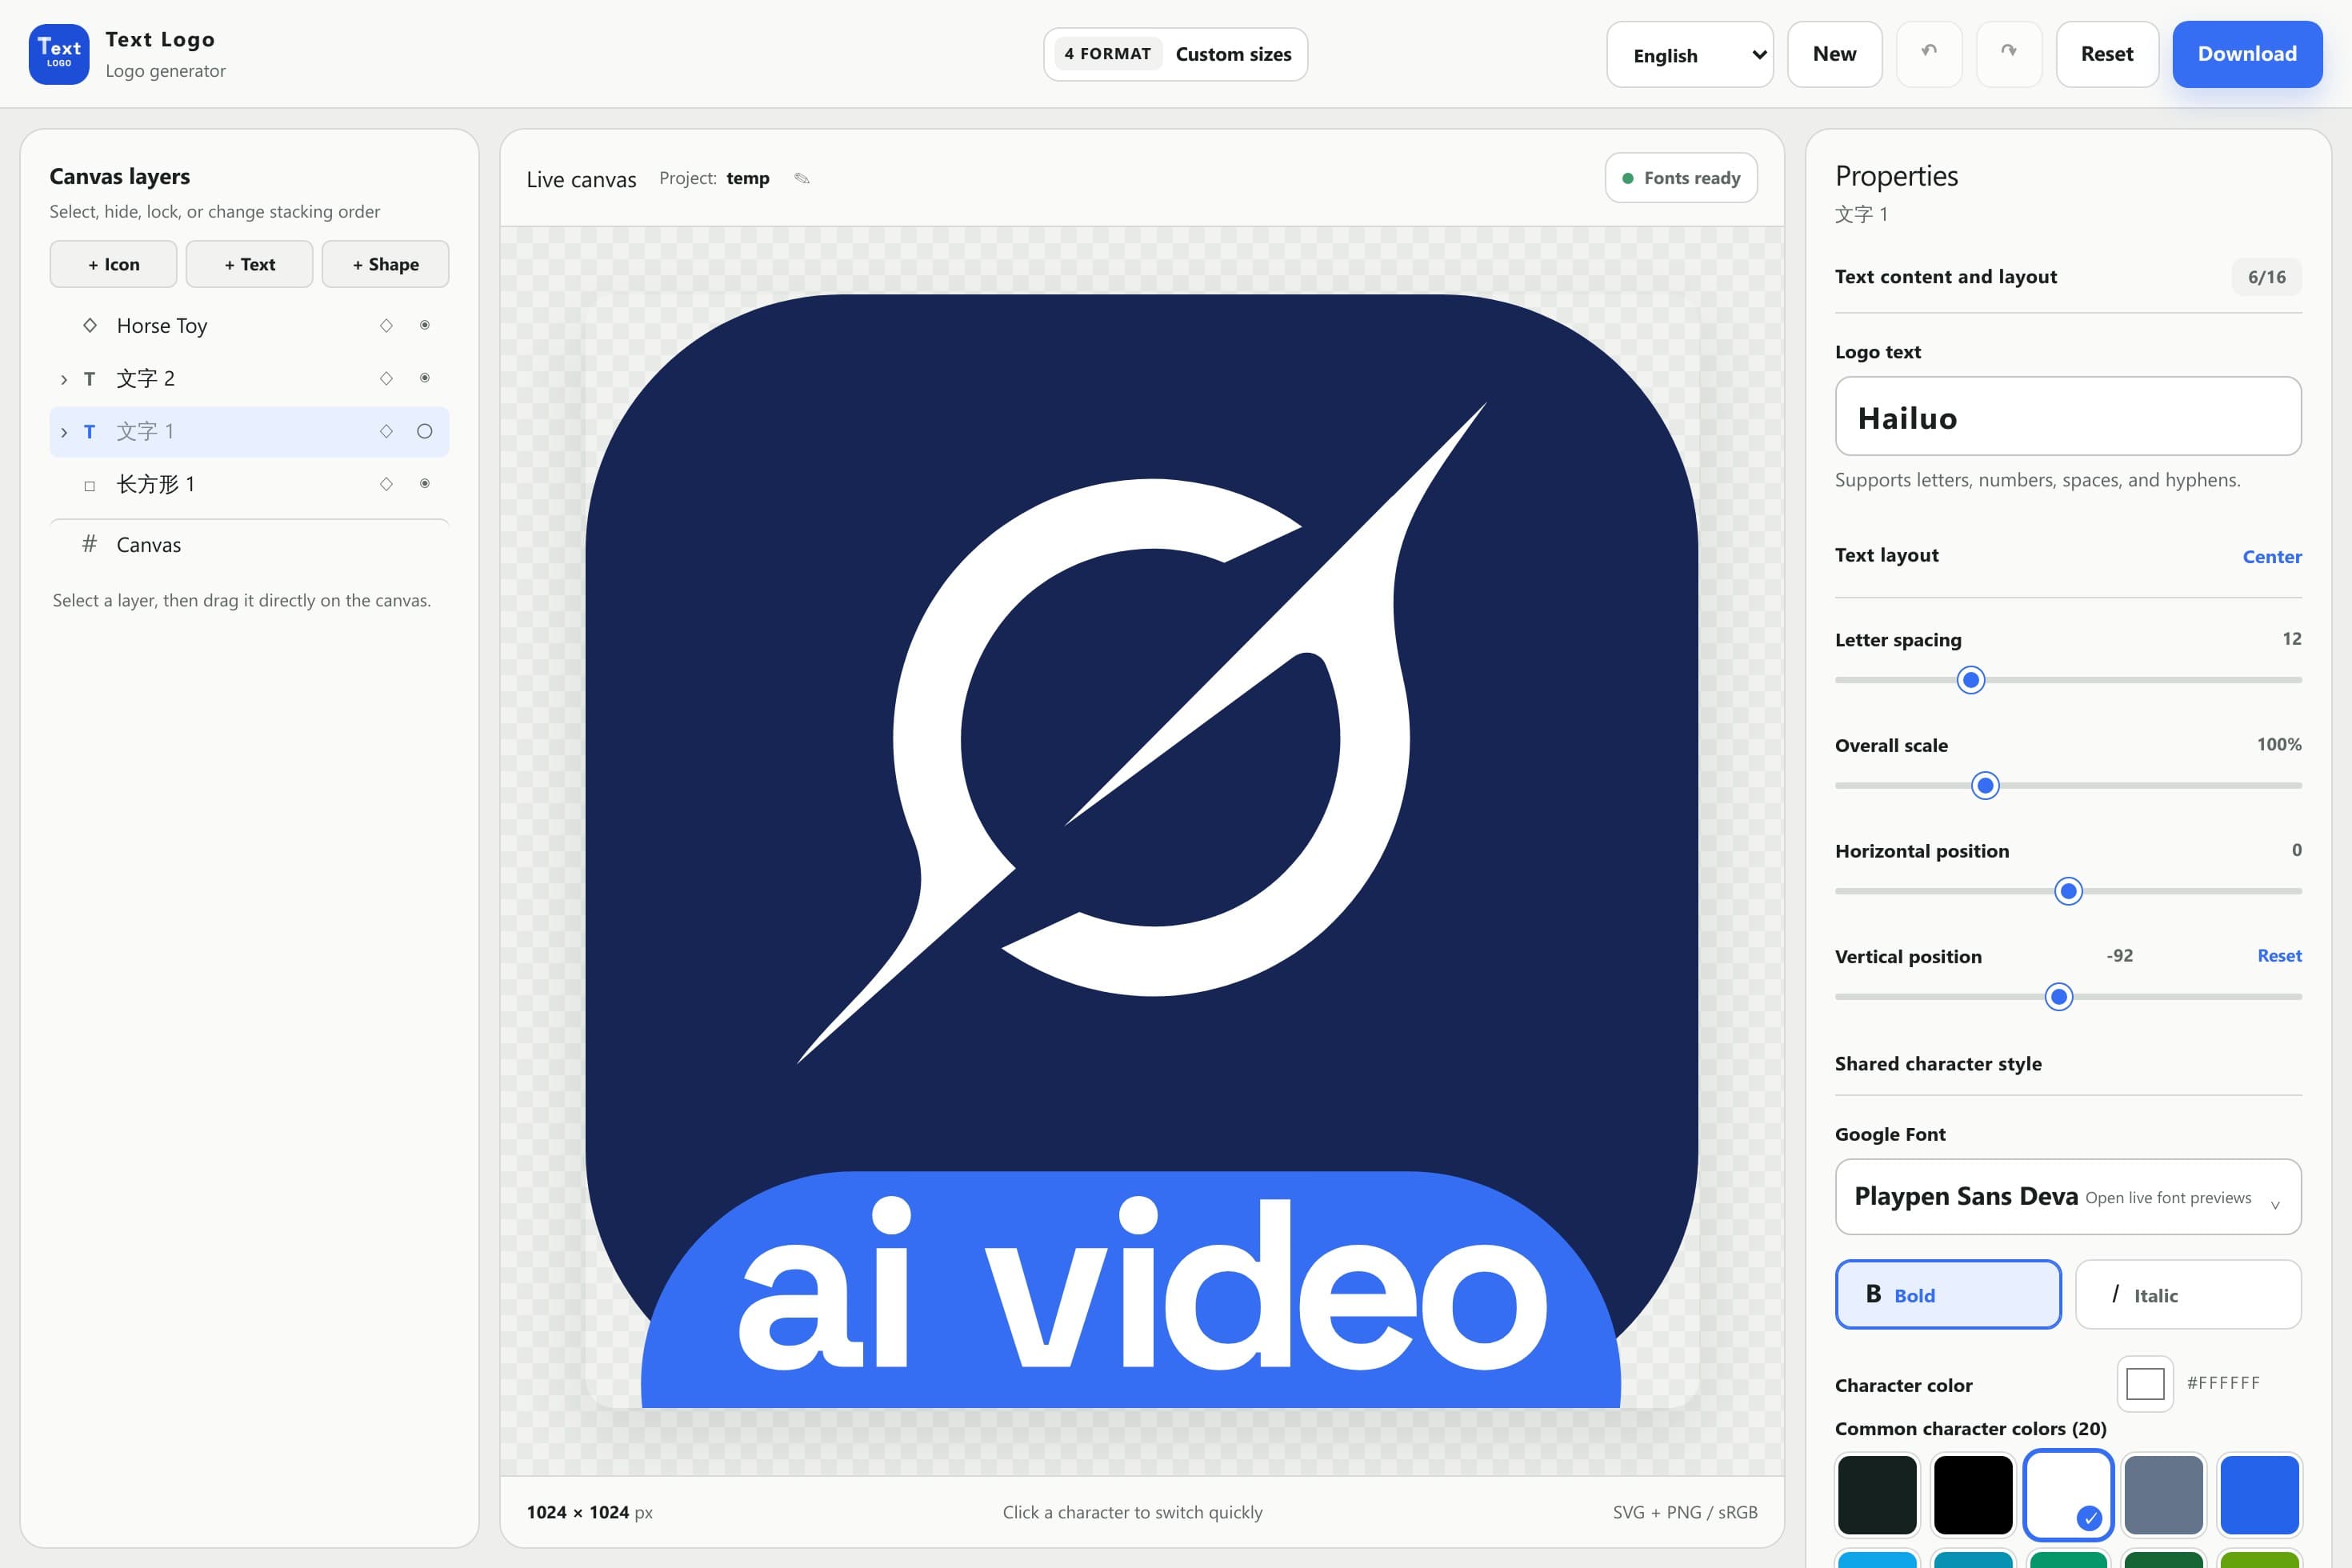
Task: Click the Download button
Action: 2247,54
